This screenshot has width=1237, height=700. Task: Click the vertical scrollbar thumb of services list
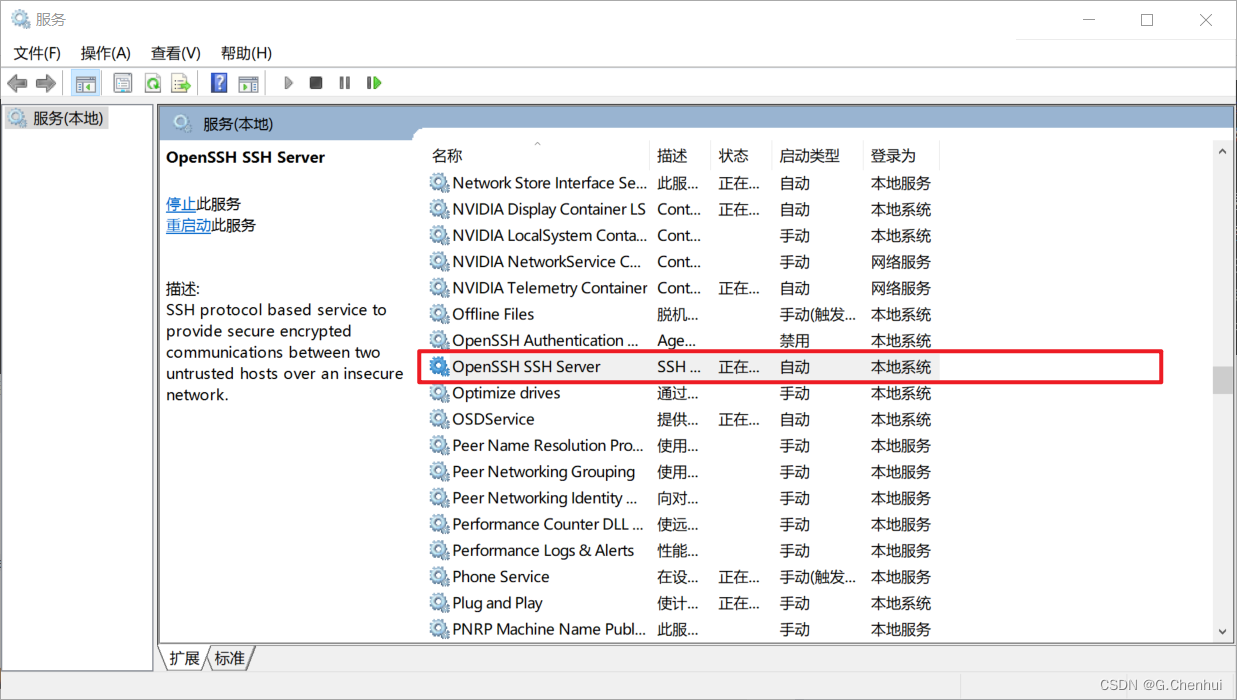pos(1222,380)
